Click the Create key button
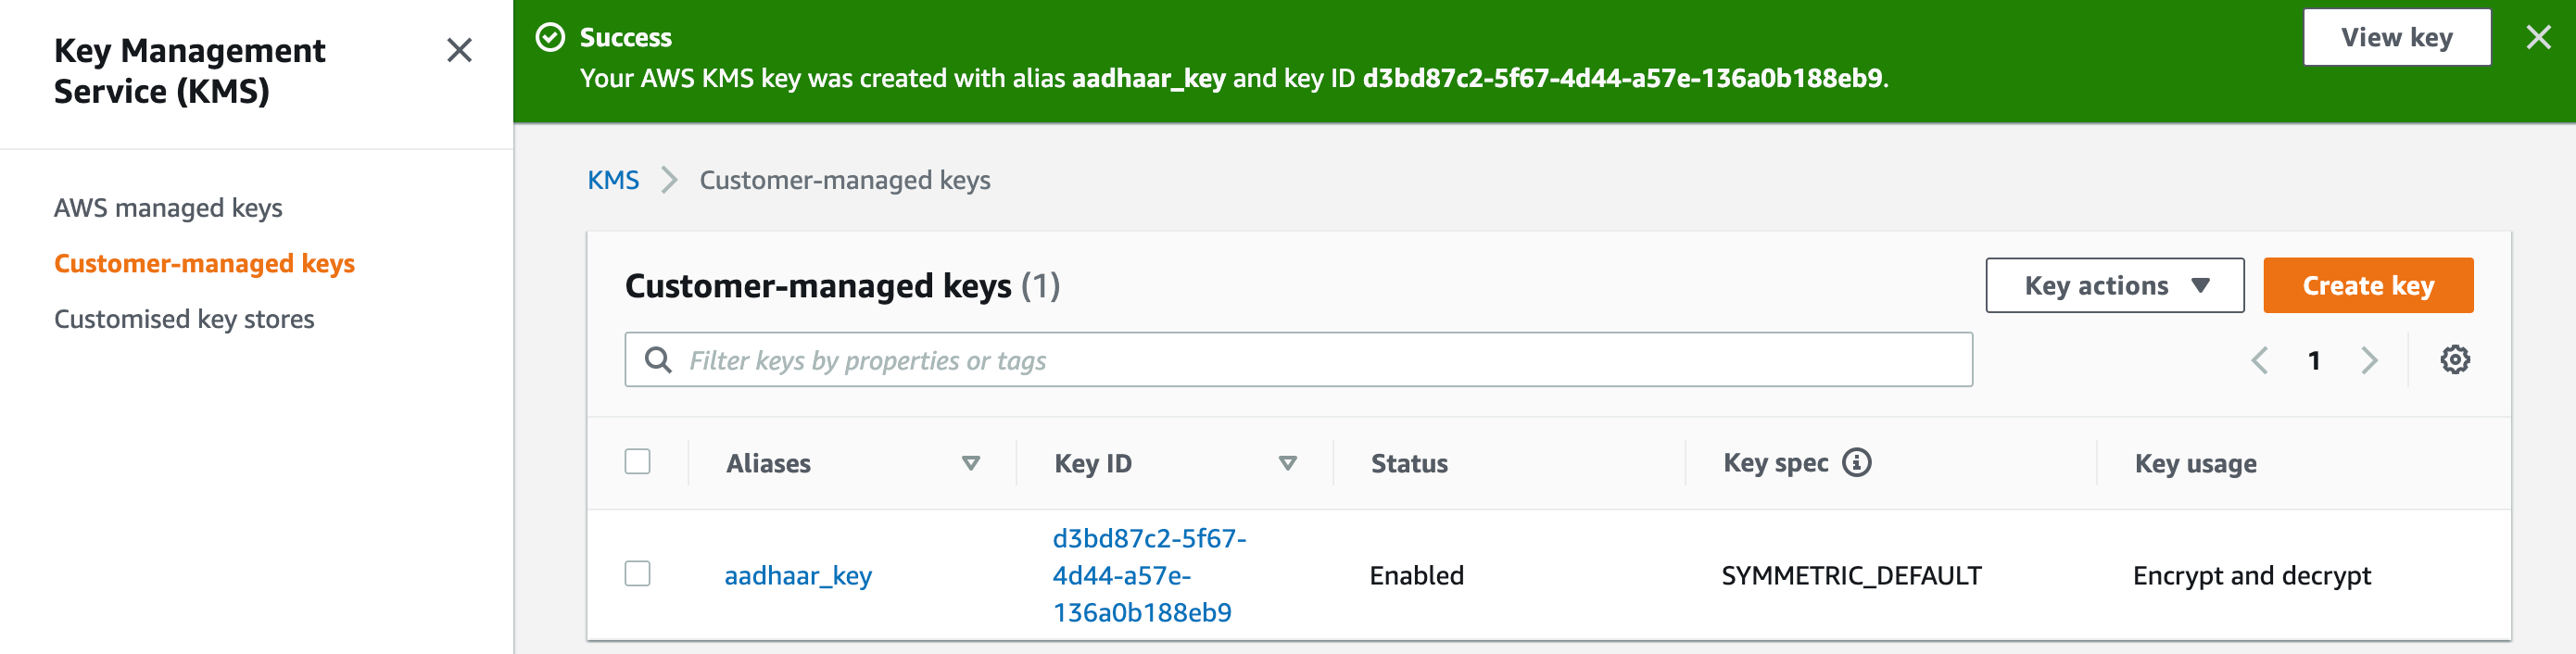2576x654 pixels. [2368, 285]
